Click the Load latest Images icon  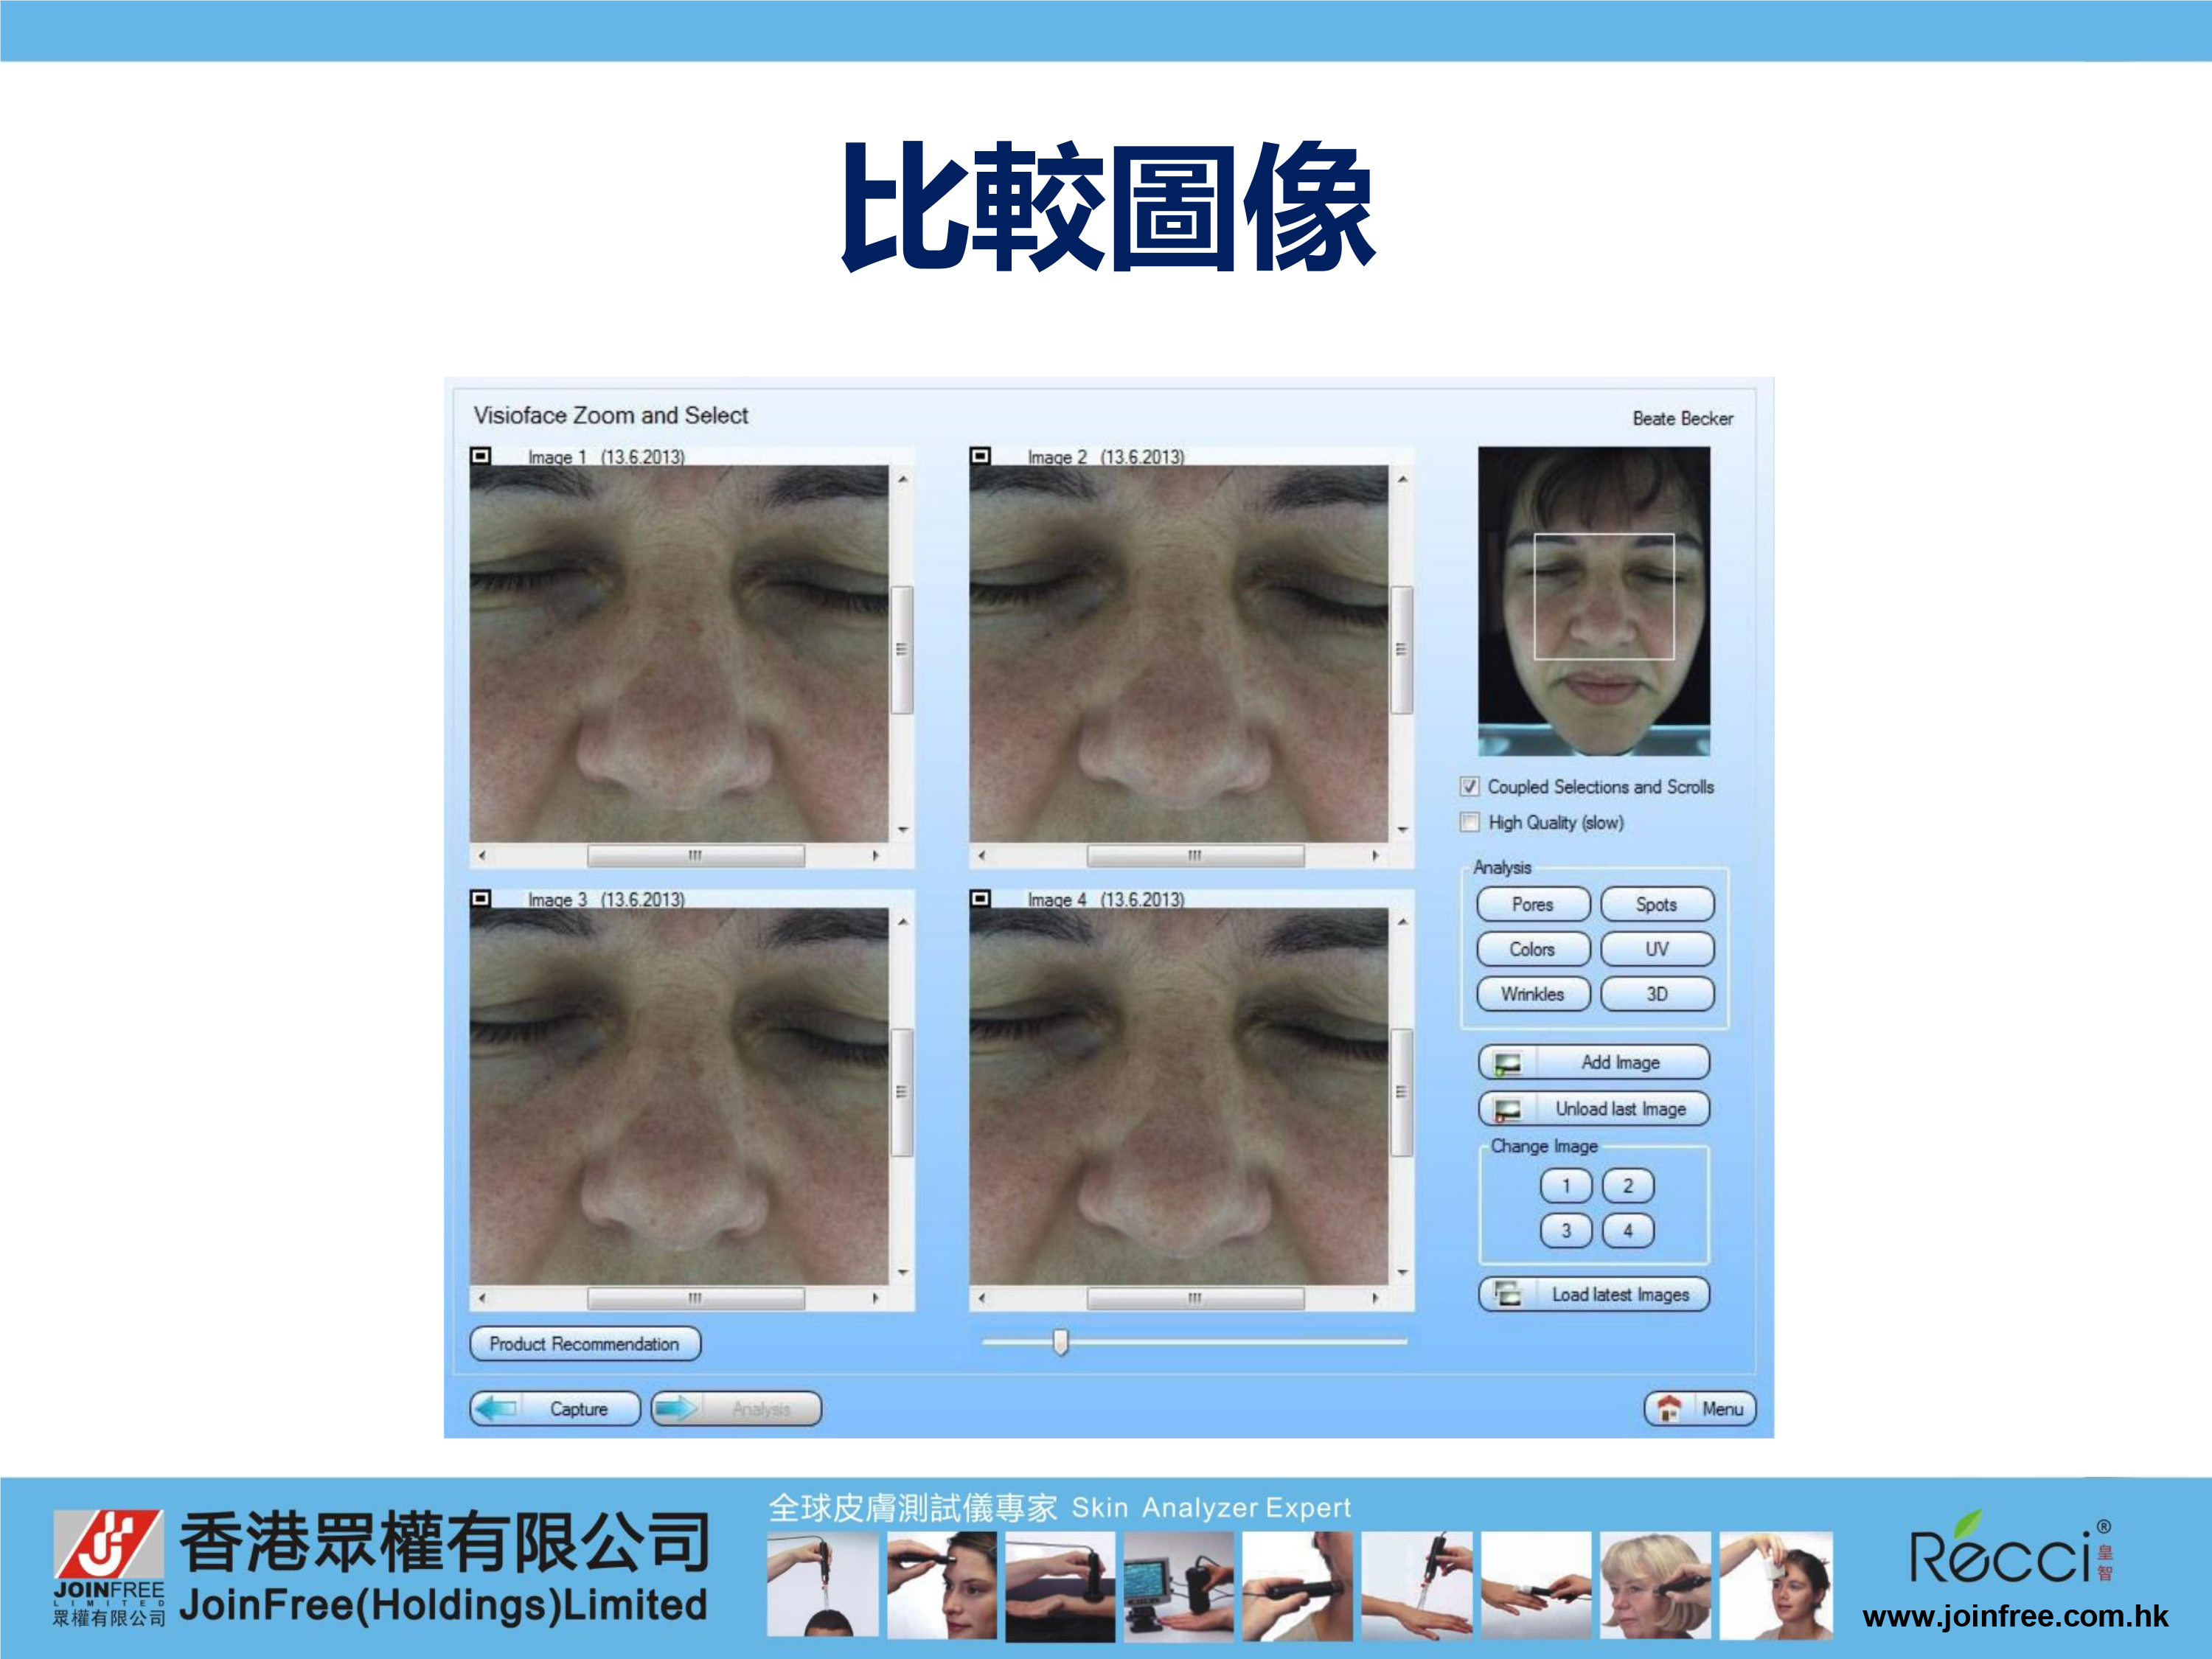point(1507,1294)
